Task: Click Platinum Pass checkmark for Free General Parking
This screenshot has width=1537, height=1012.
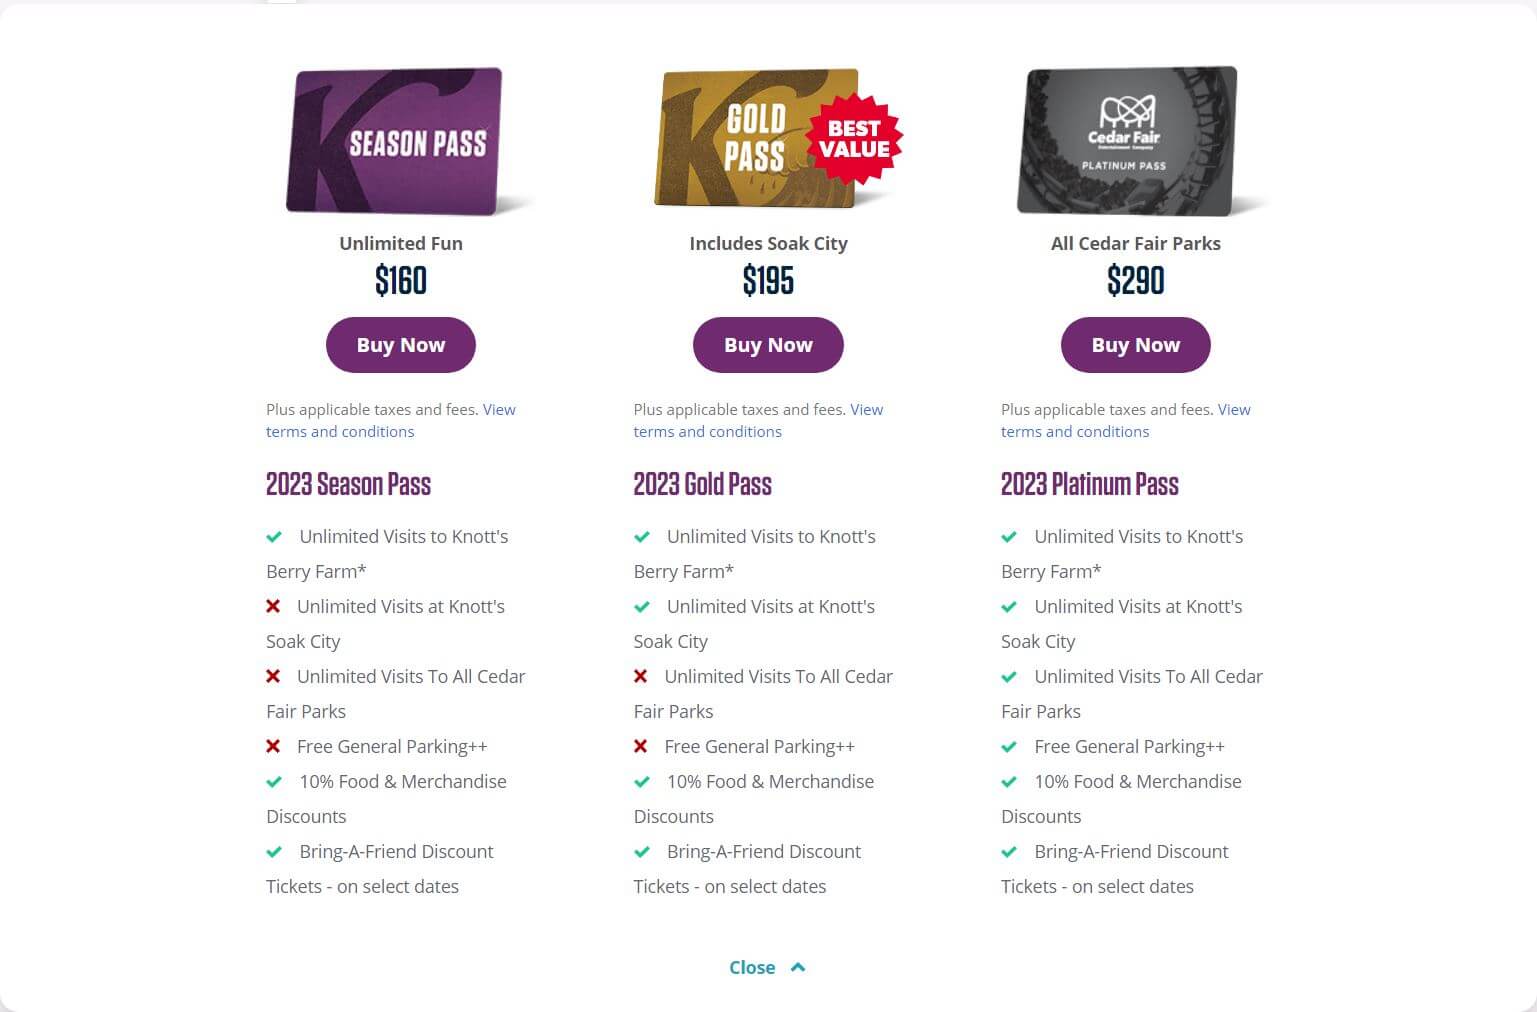Action: (x=1009, y=746)
